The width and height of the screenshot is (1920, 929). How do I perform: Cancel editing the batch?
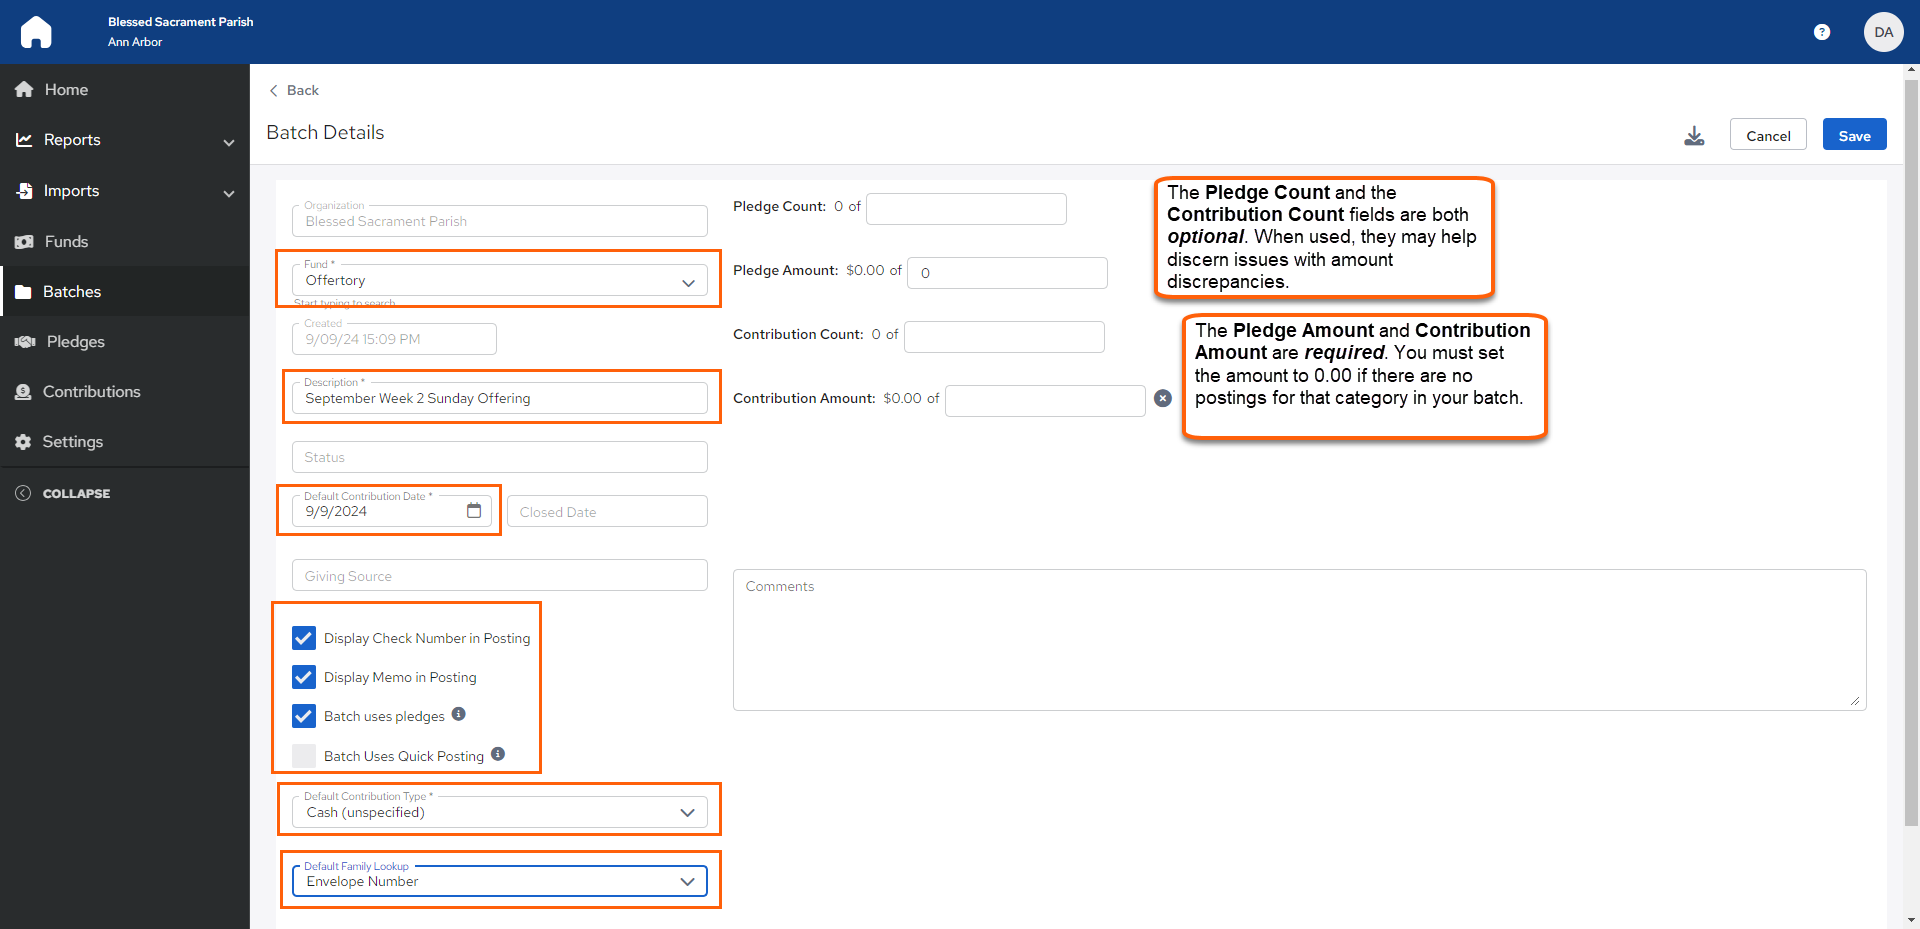click(x=1768, y=135)
